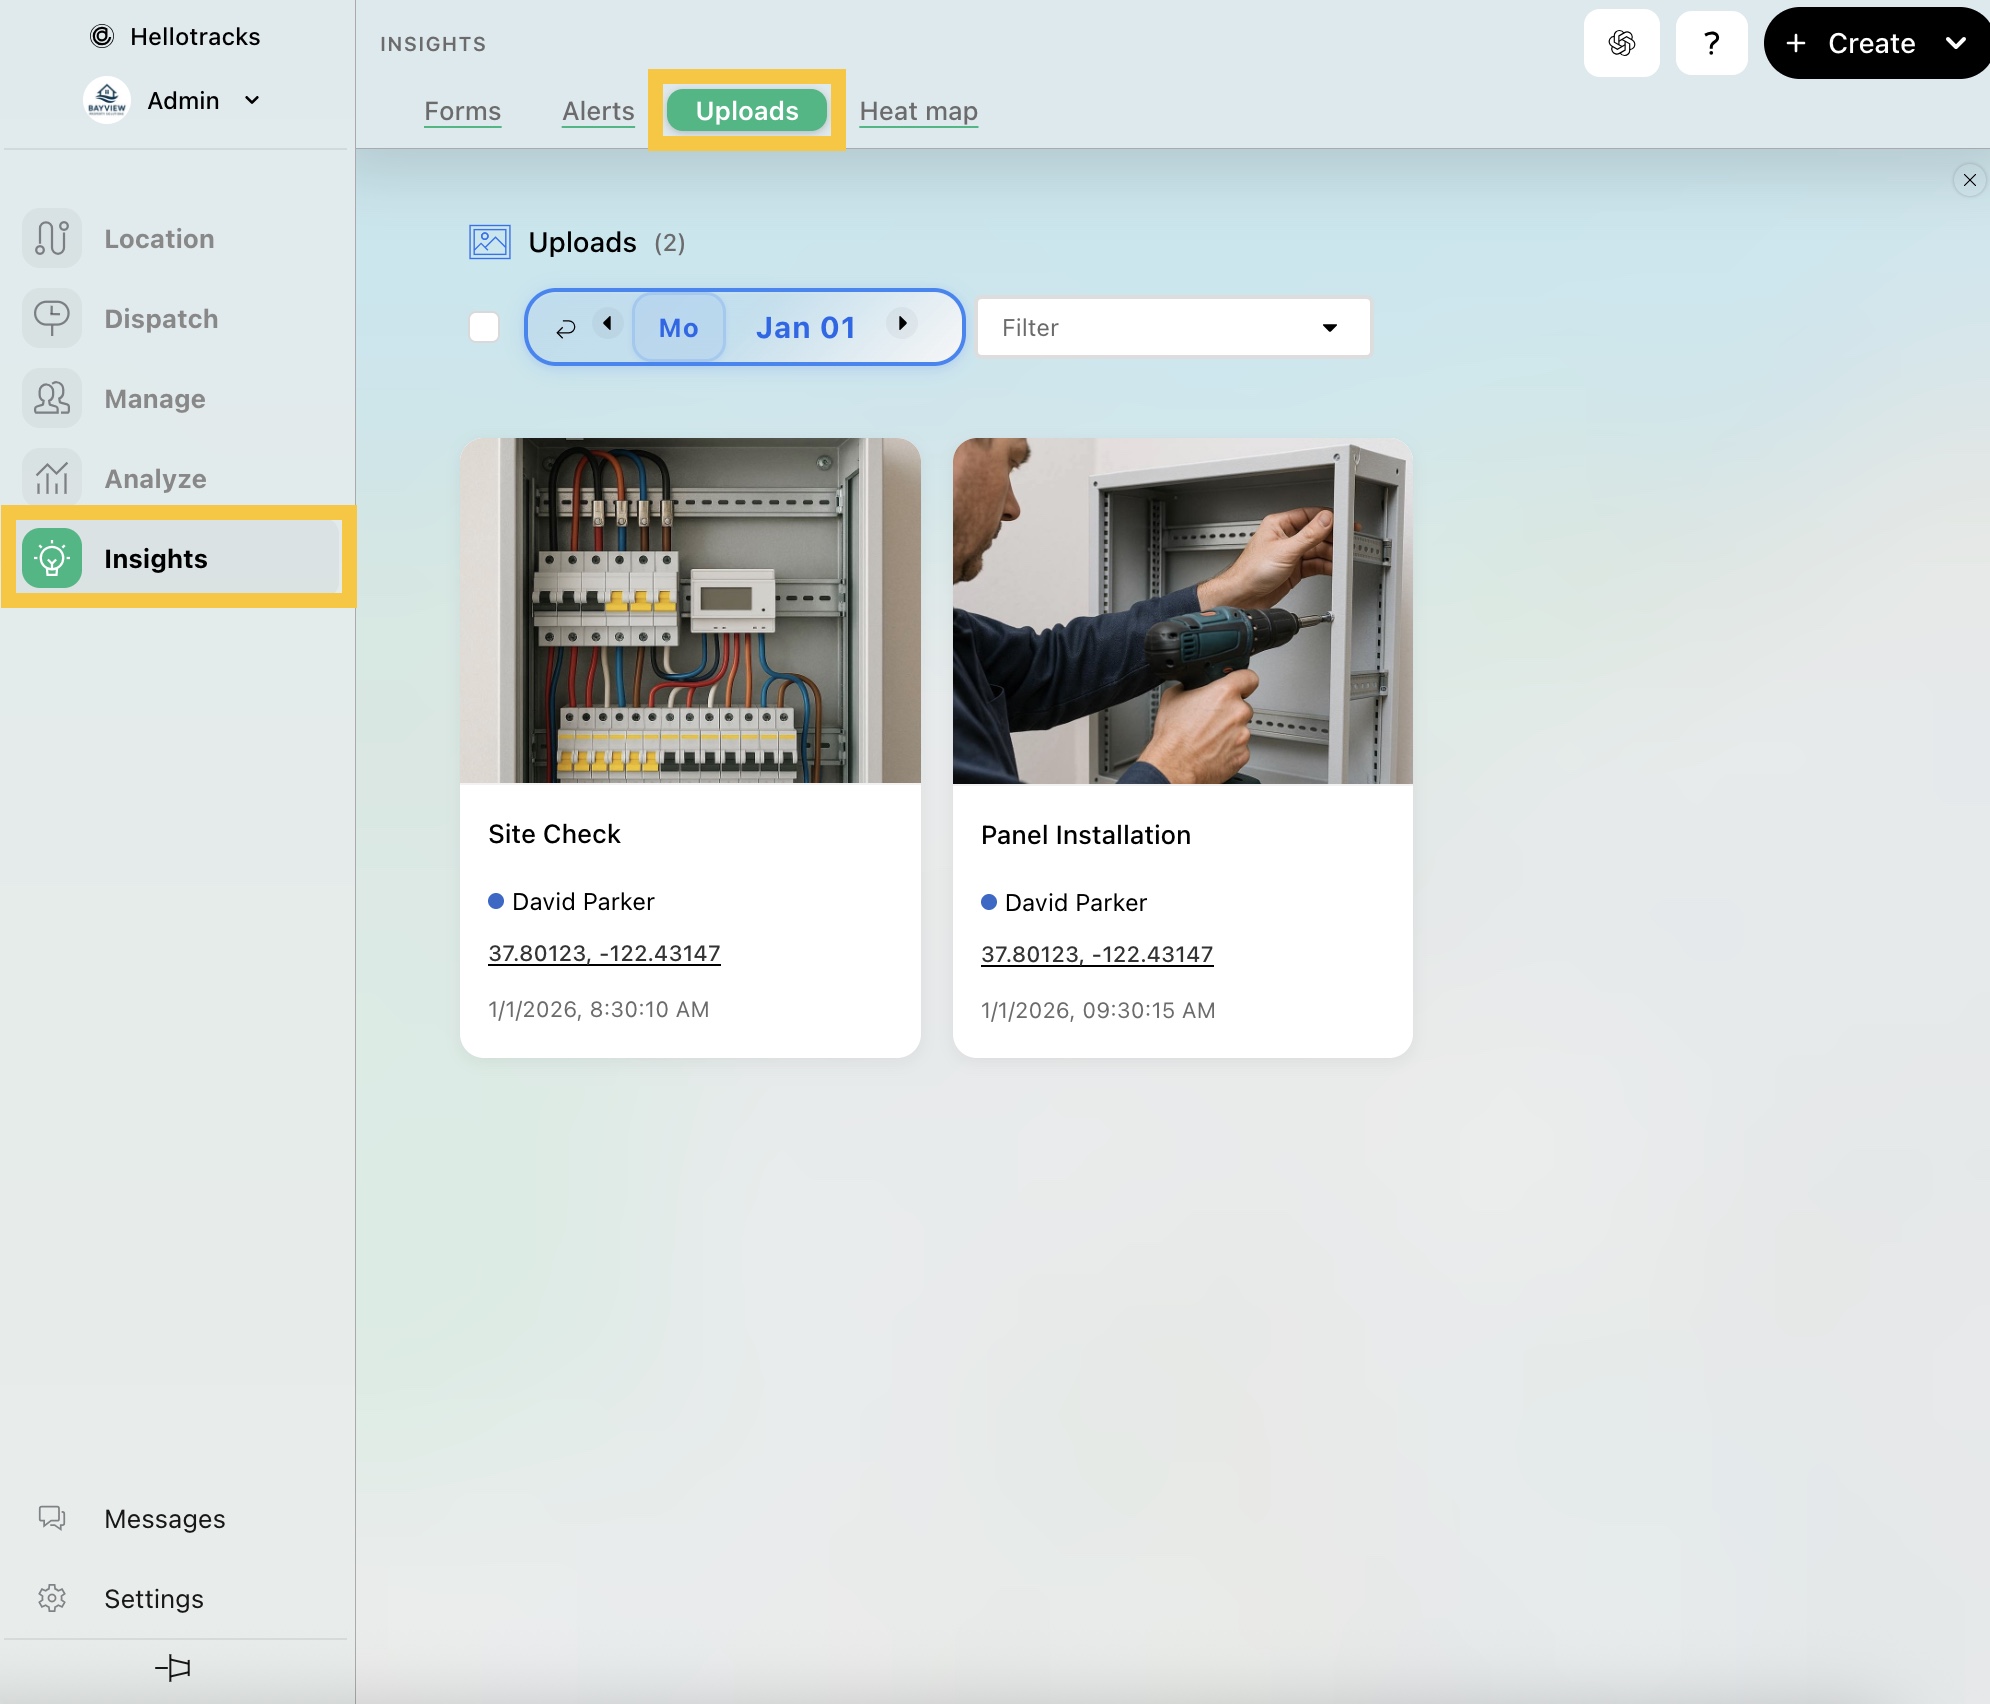Switch to the Alerts tab

coord(598,111)
